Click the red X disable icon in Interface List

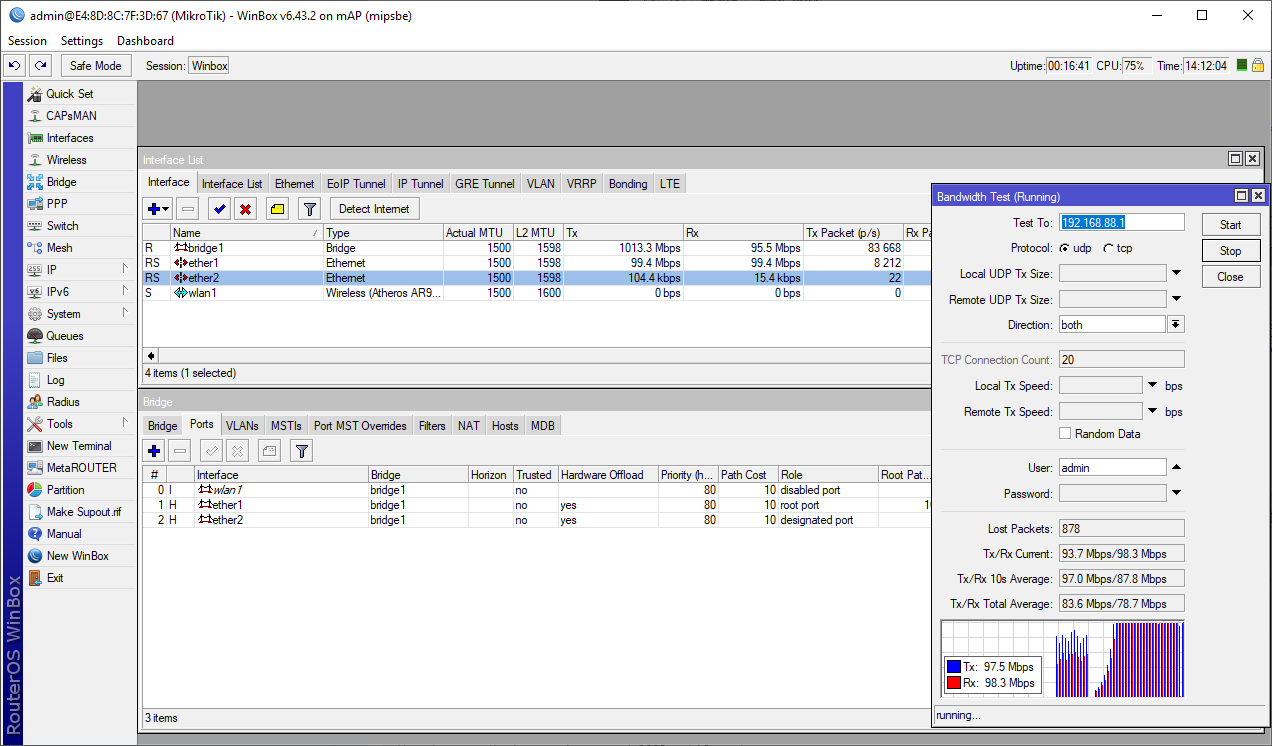[x=245, y=209]
